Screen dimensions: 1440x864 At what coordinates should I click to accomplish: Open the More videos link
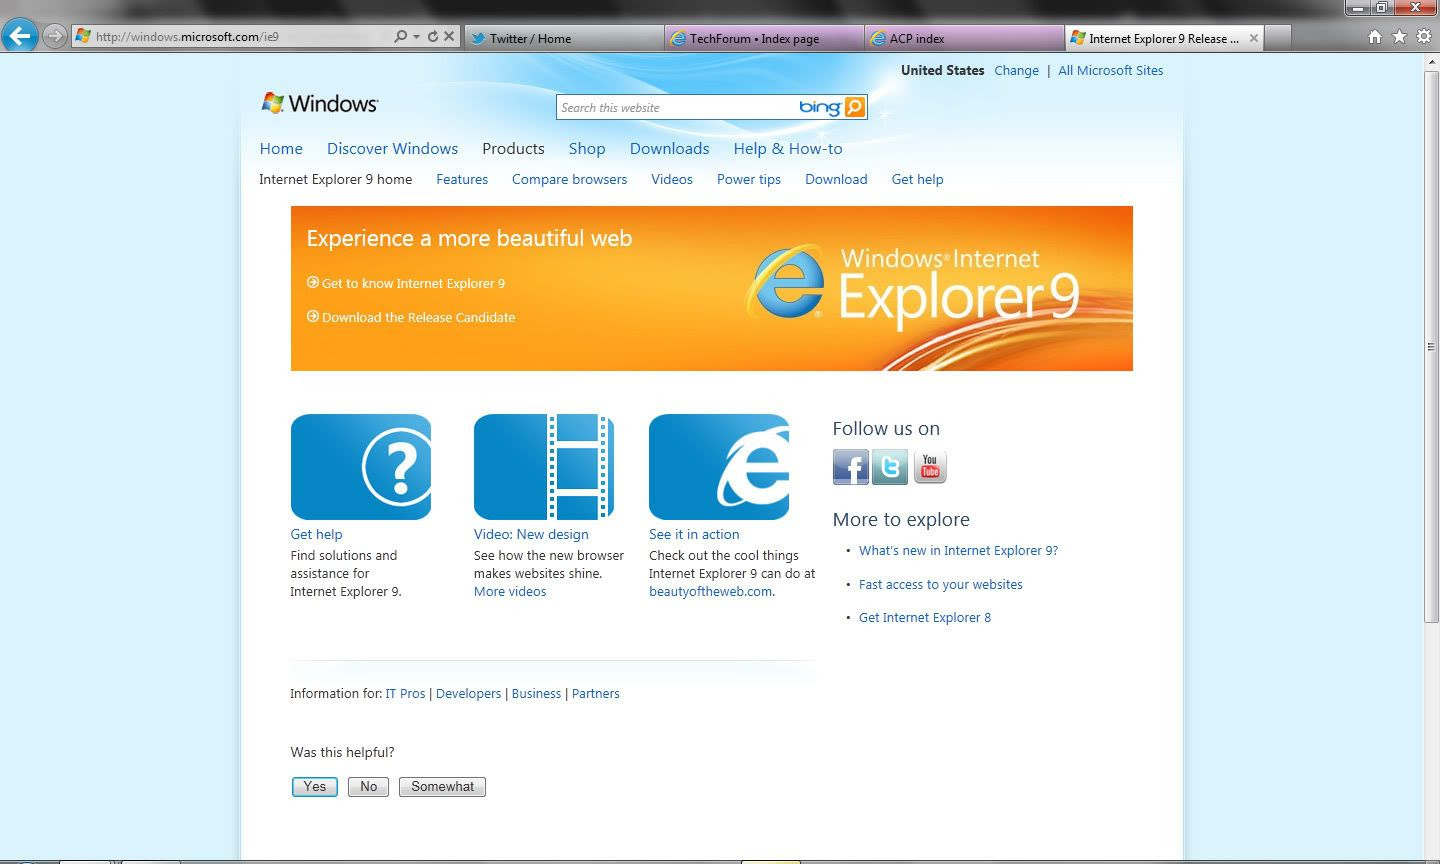[x=510, y=591]
